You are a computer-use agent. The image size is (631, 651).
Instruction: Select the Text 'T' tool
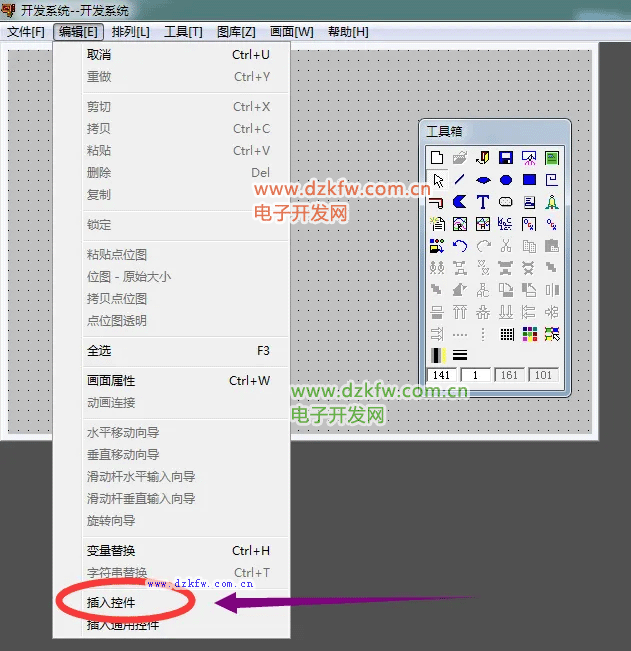click(483, 202)
